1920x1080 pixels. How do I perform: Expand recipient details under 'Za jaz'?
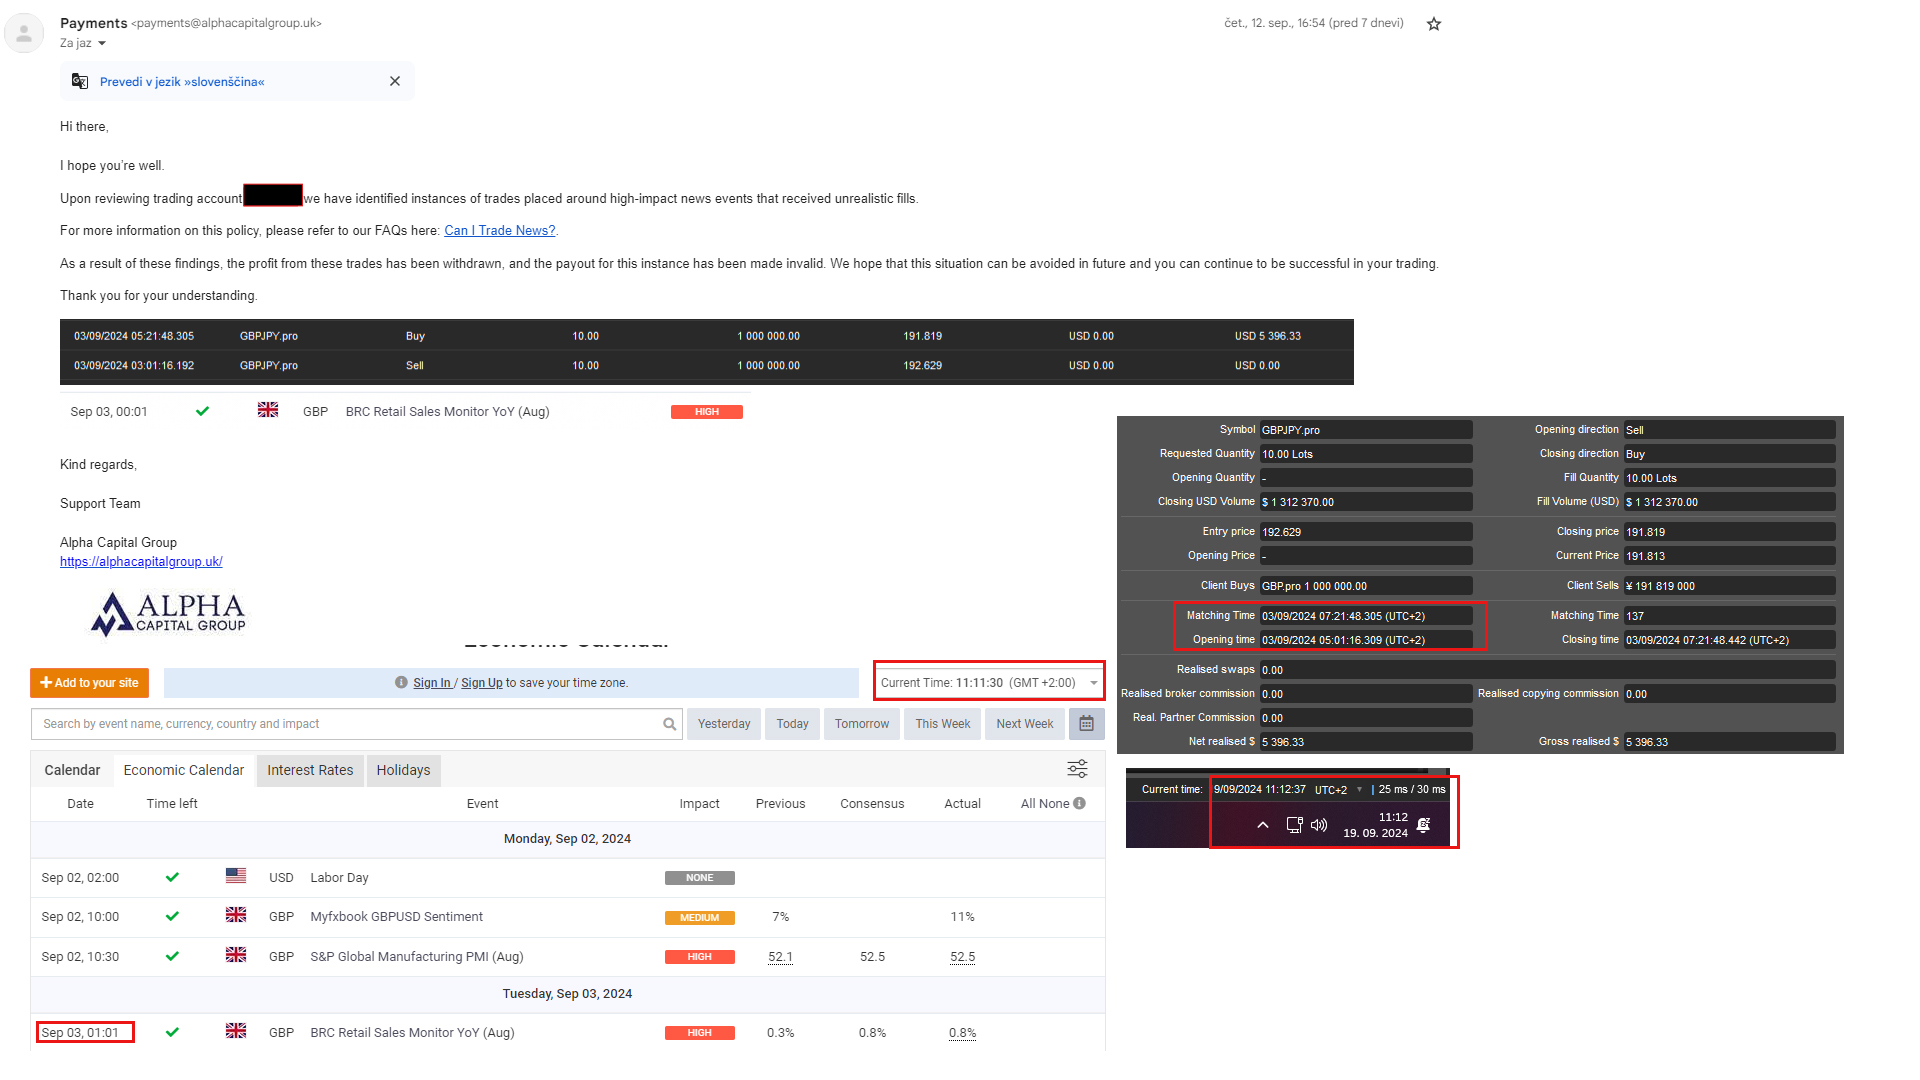click(102, 44)
